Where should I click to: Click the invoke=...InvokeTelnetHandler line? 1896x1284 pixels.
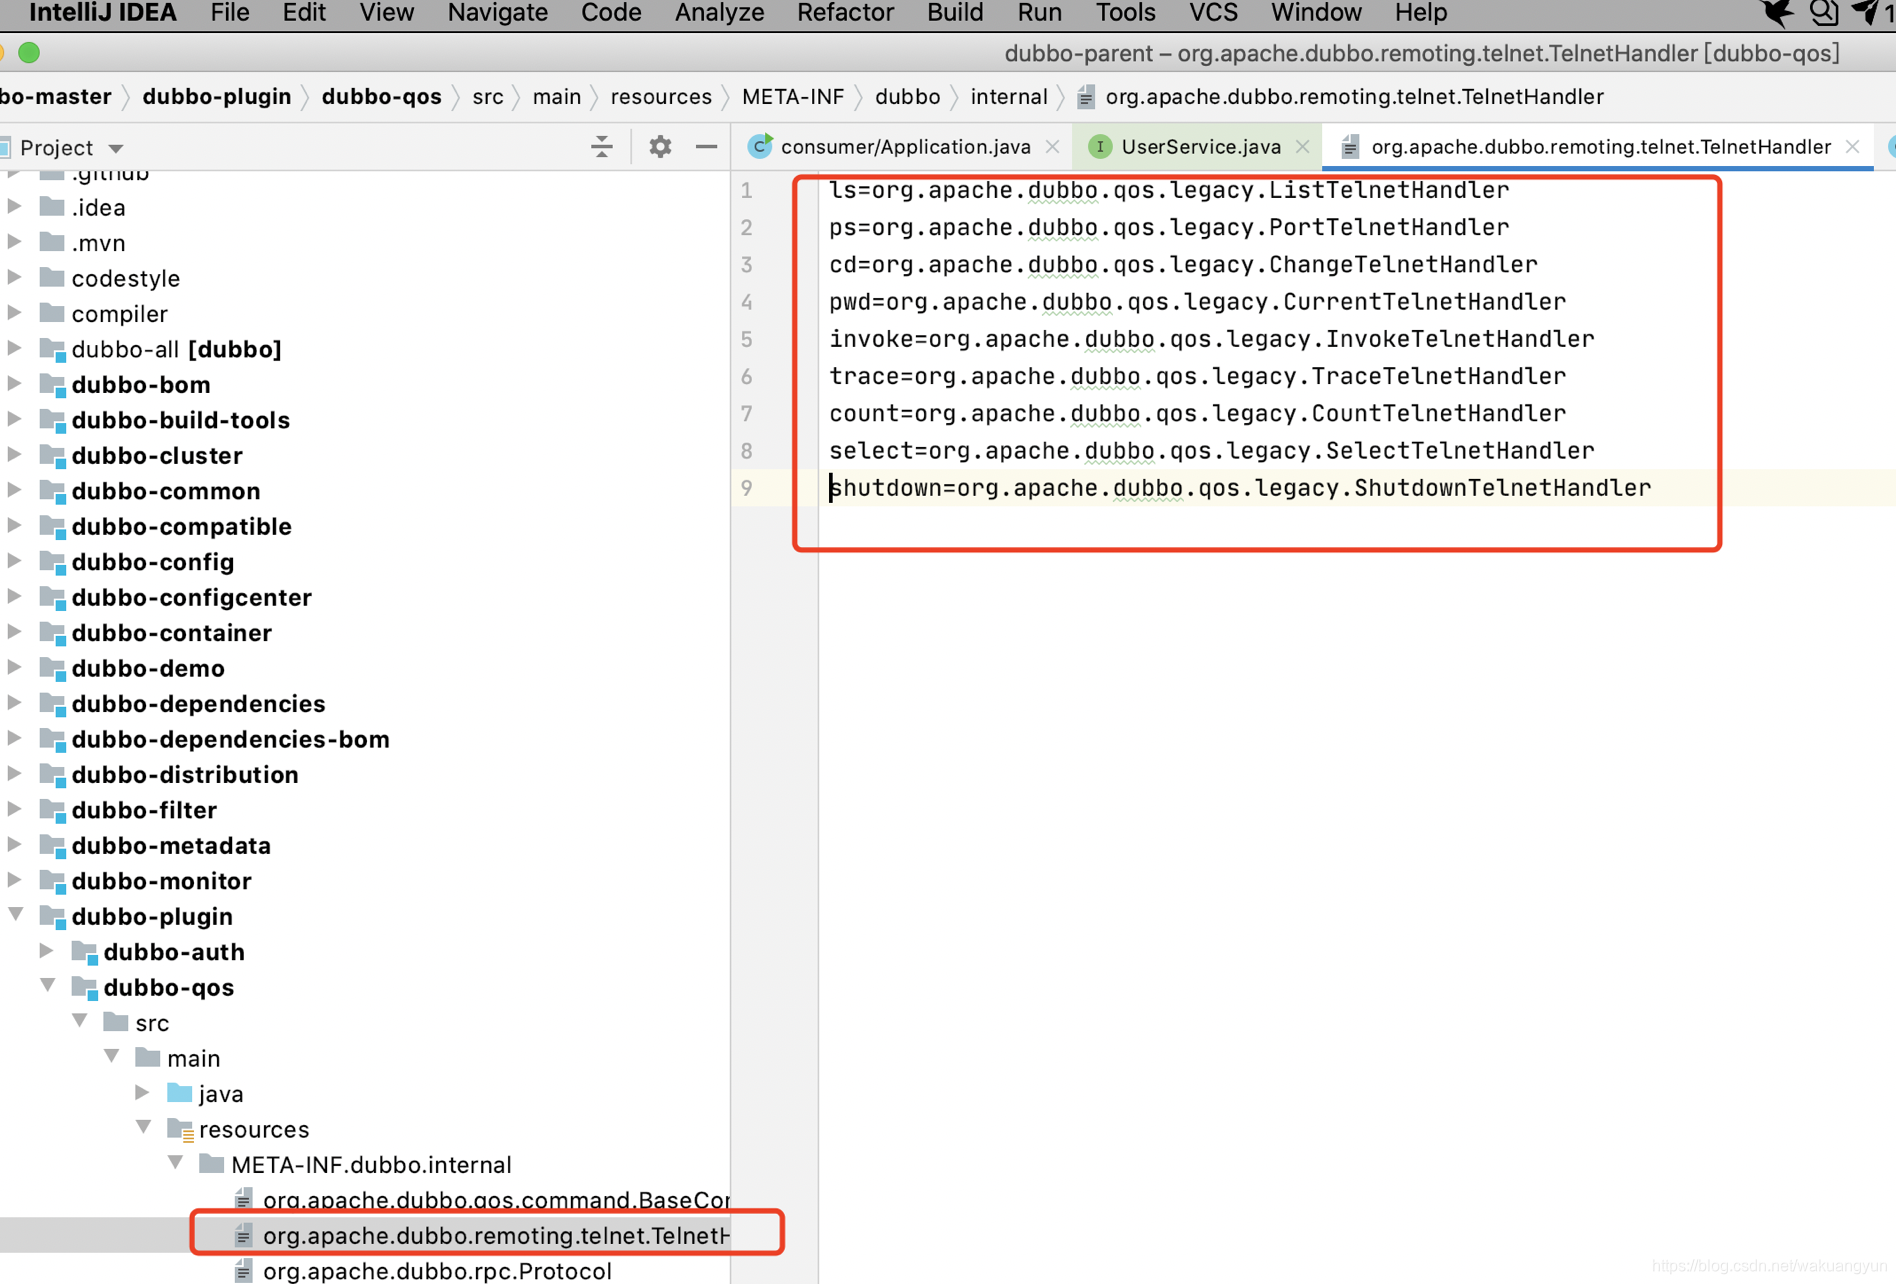(x=1211, y=339)
